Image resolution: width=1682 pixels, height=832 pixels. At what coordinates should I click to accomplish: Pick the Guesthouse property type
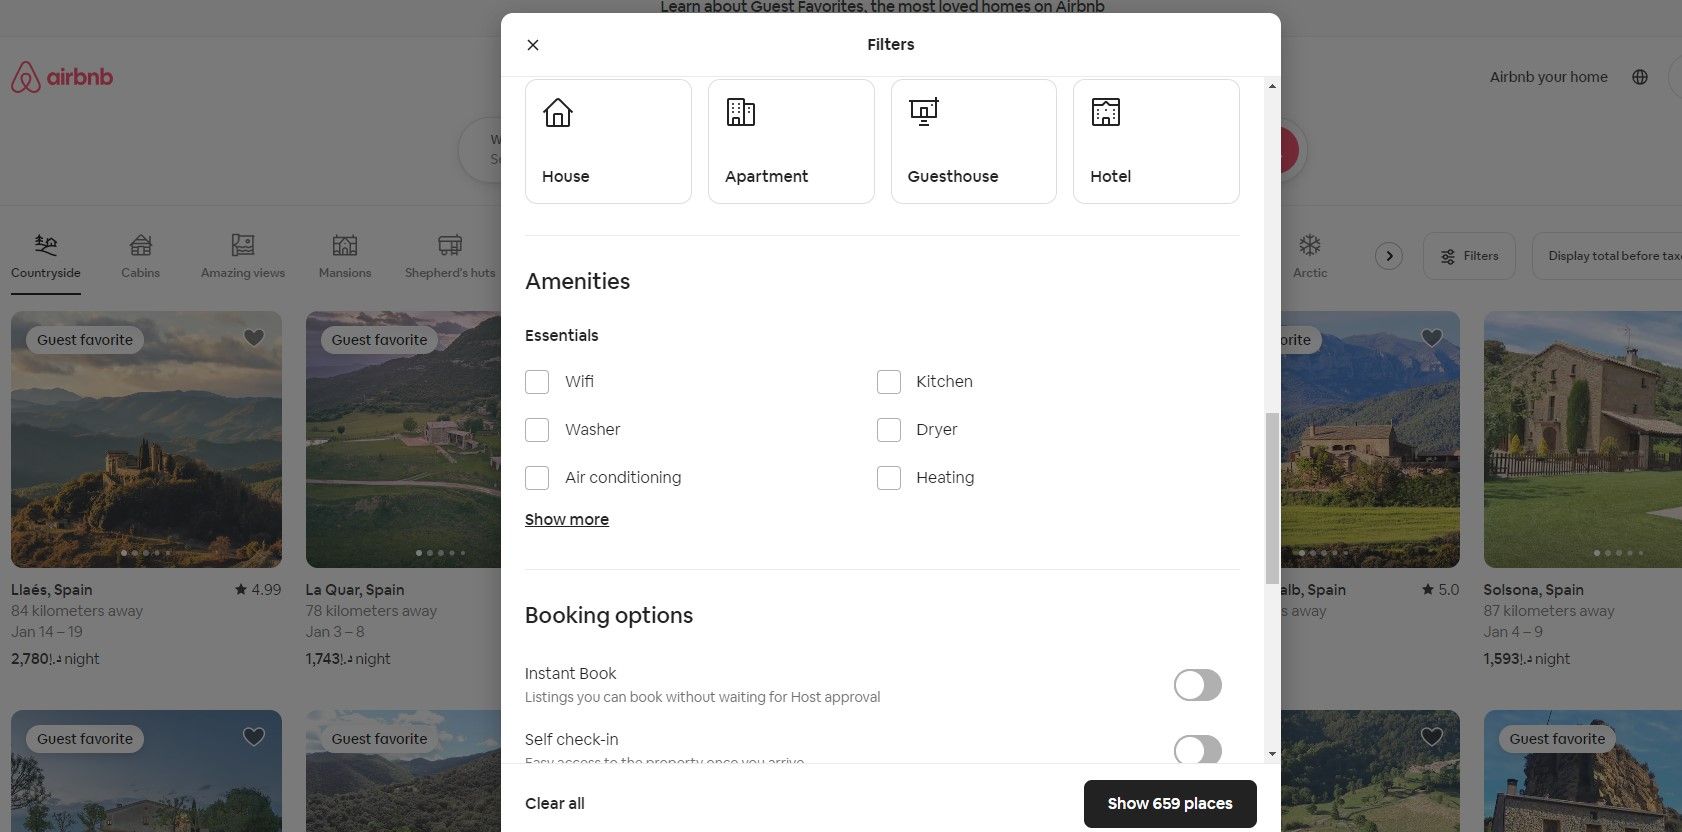pos(973,141)
